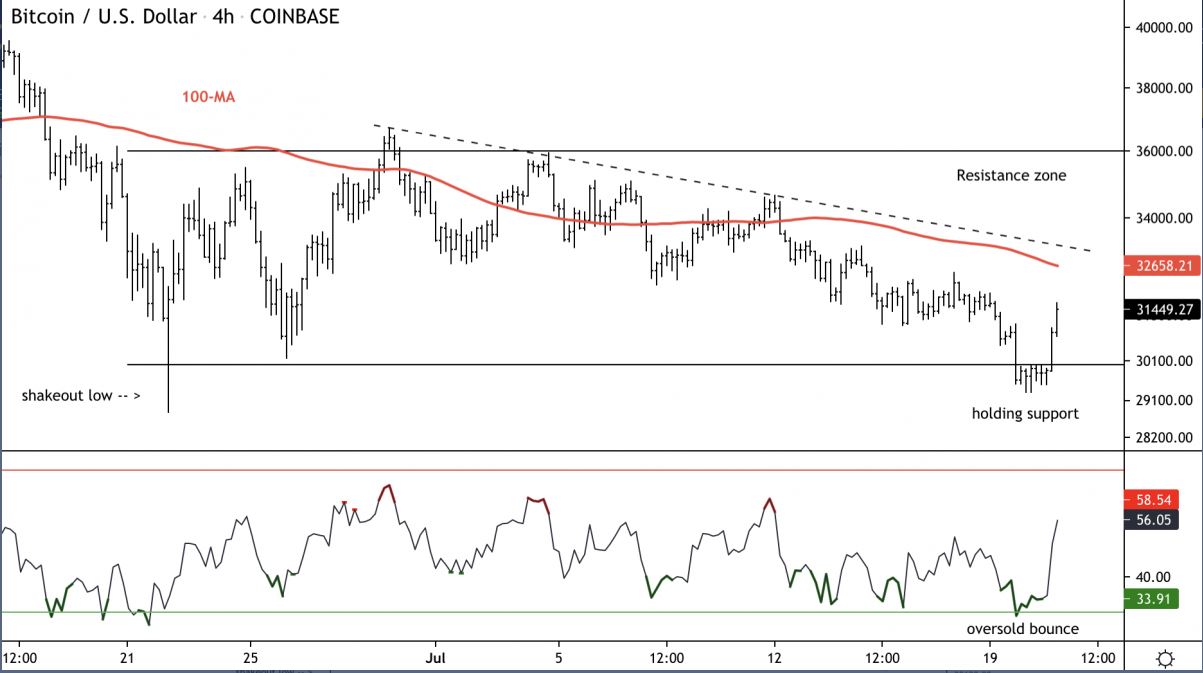
Task: Select the 100-MA label text
Action: pos(208,97)
